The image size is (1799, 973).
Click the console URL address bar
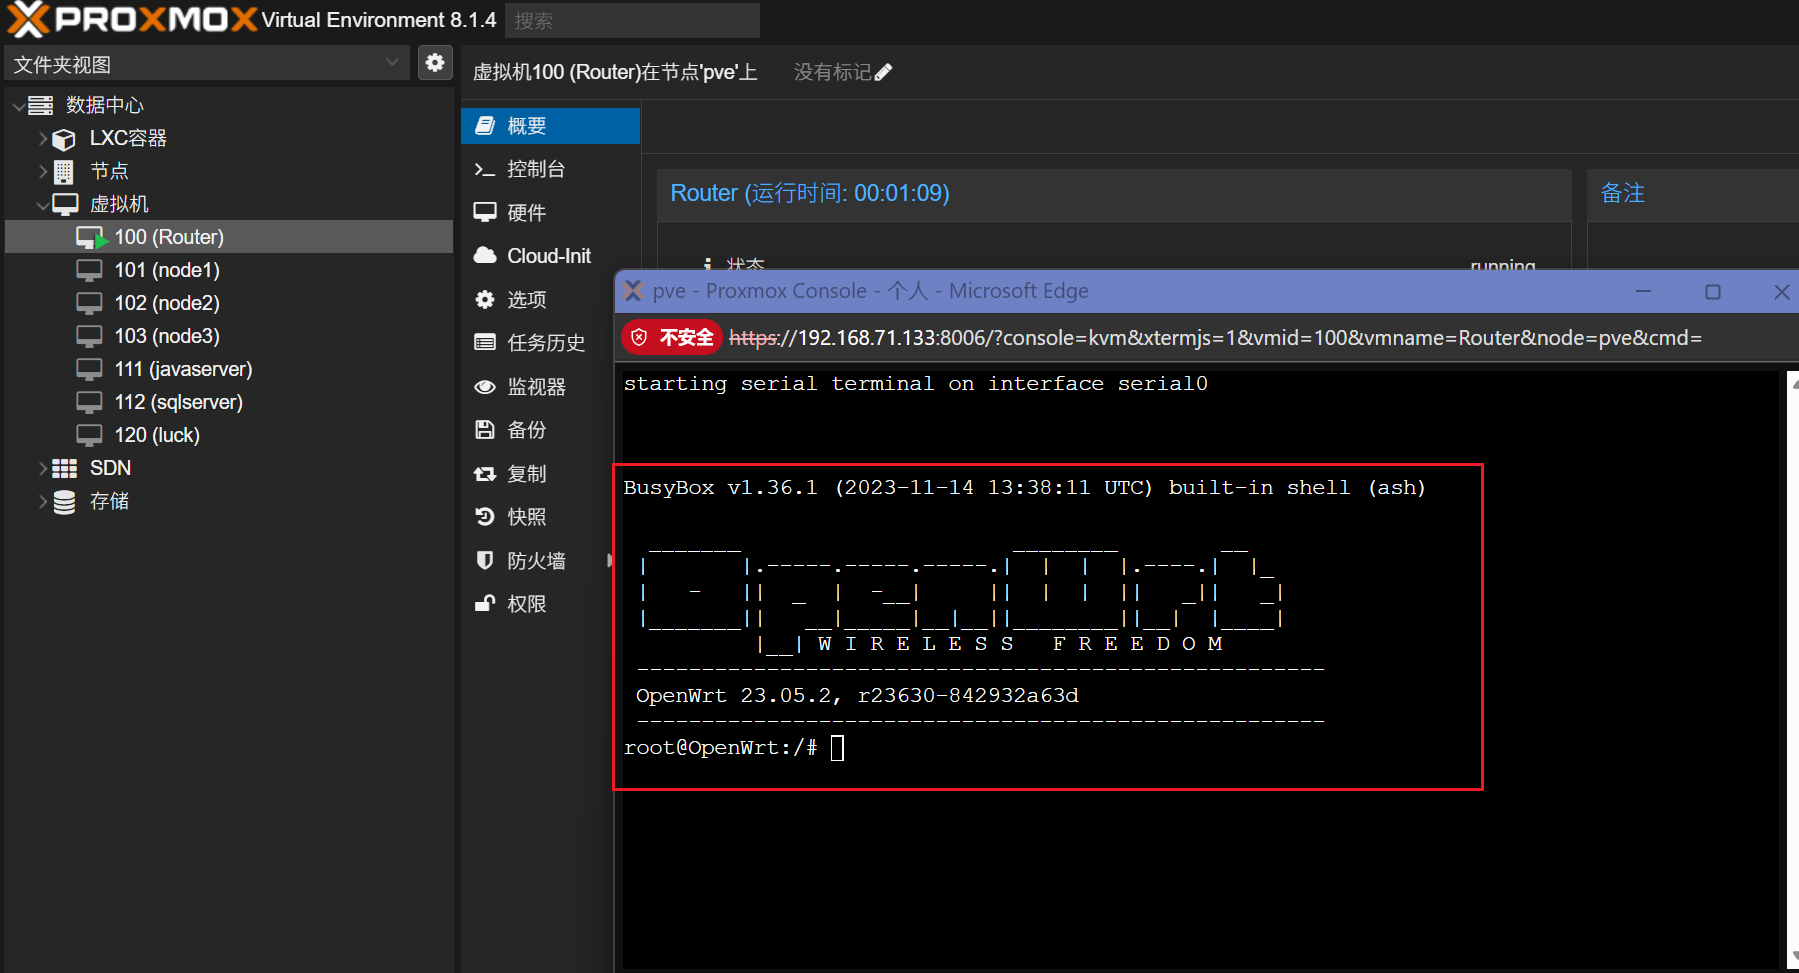tap(1214, 338)
